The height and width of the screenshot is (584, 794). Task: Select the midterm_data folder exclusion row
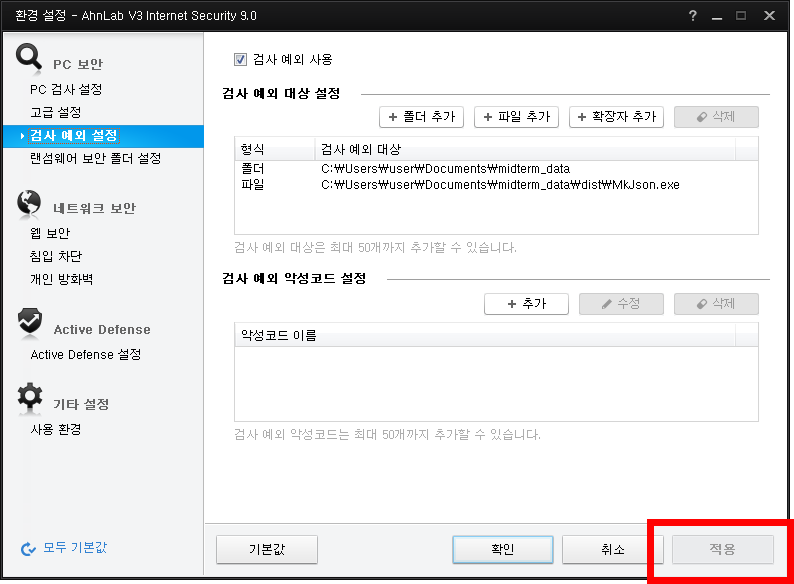coord(496,169)
